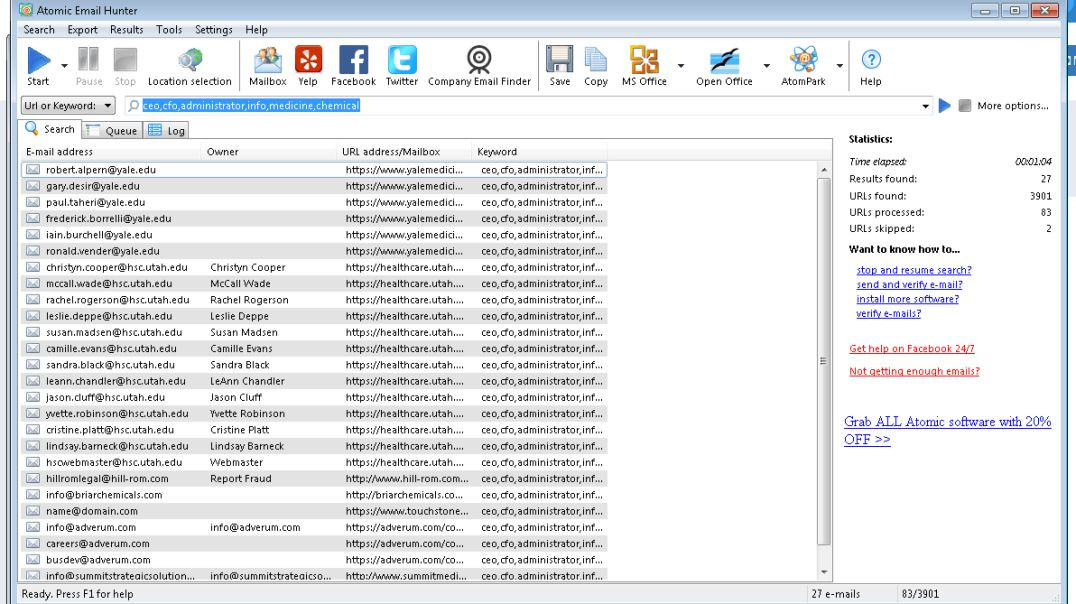Viewport: 1076px width, 604px height.
Task: Sort by the Keyword column header
Action: (539, 152)
